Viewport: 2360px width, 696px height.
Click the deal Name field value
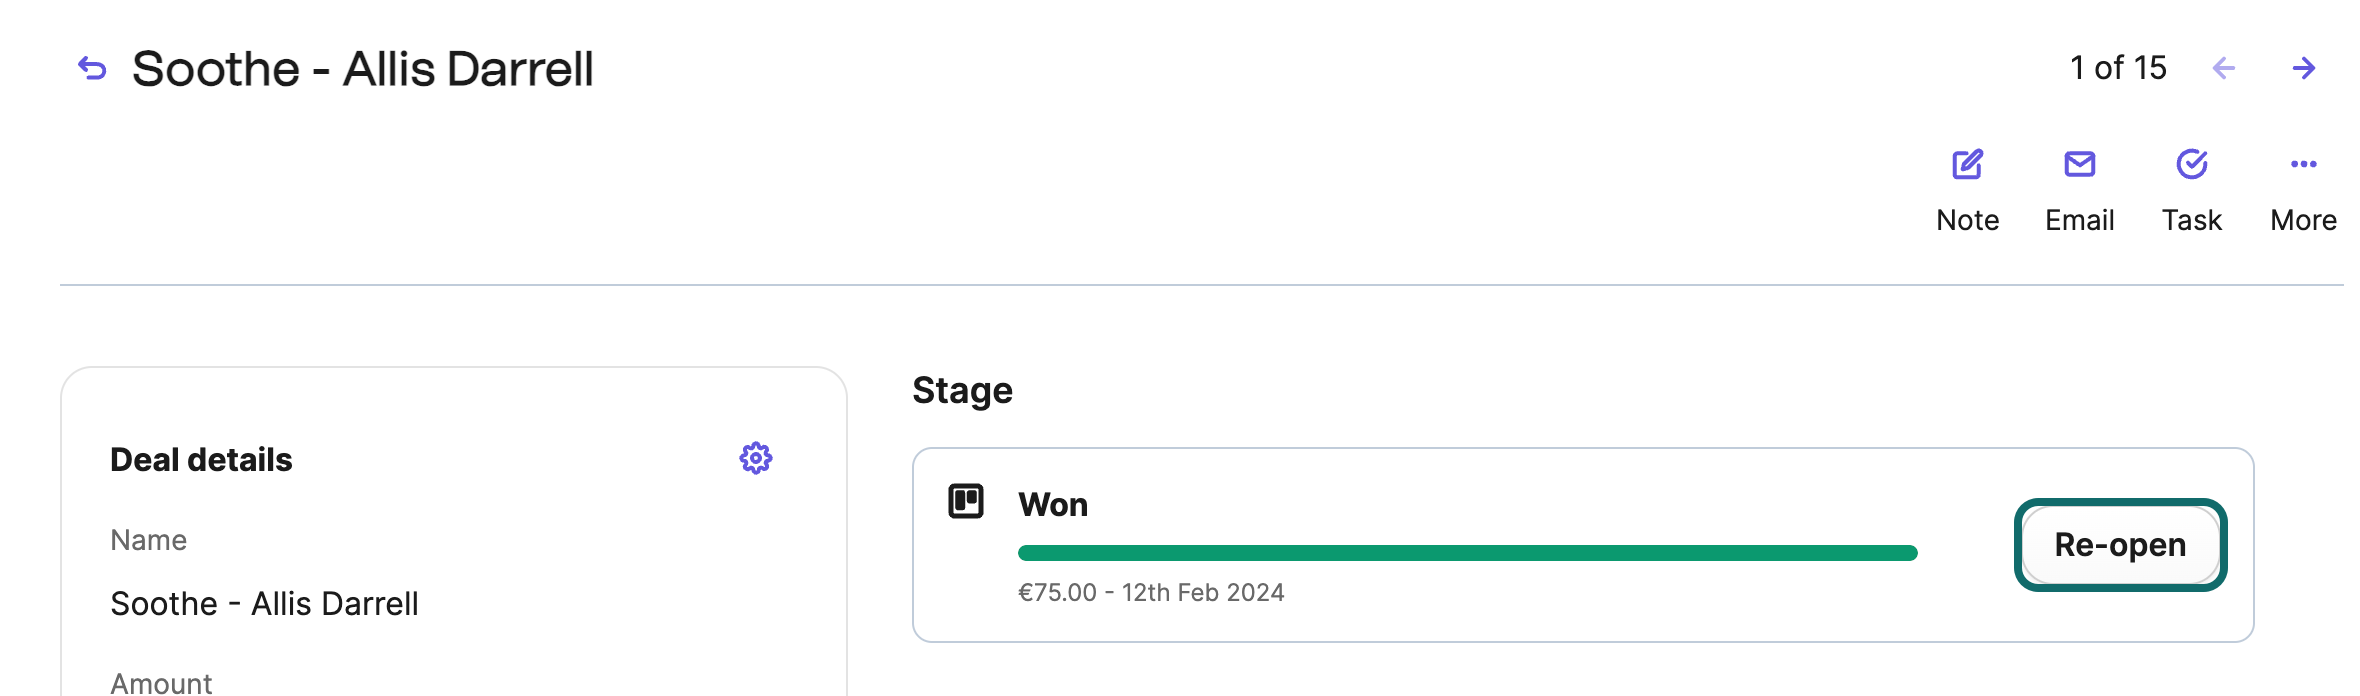[264, 604]
